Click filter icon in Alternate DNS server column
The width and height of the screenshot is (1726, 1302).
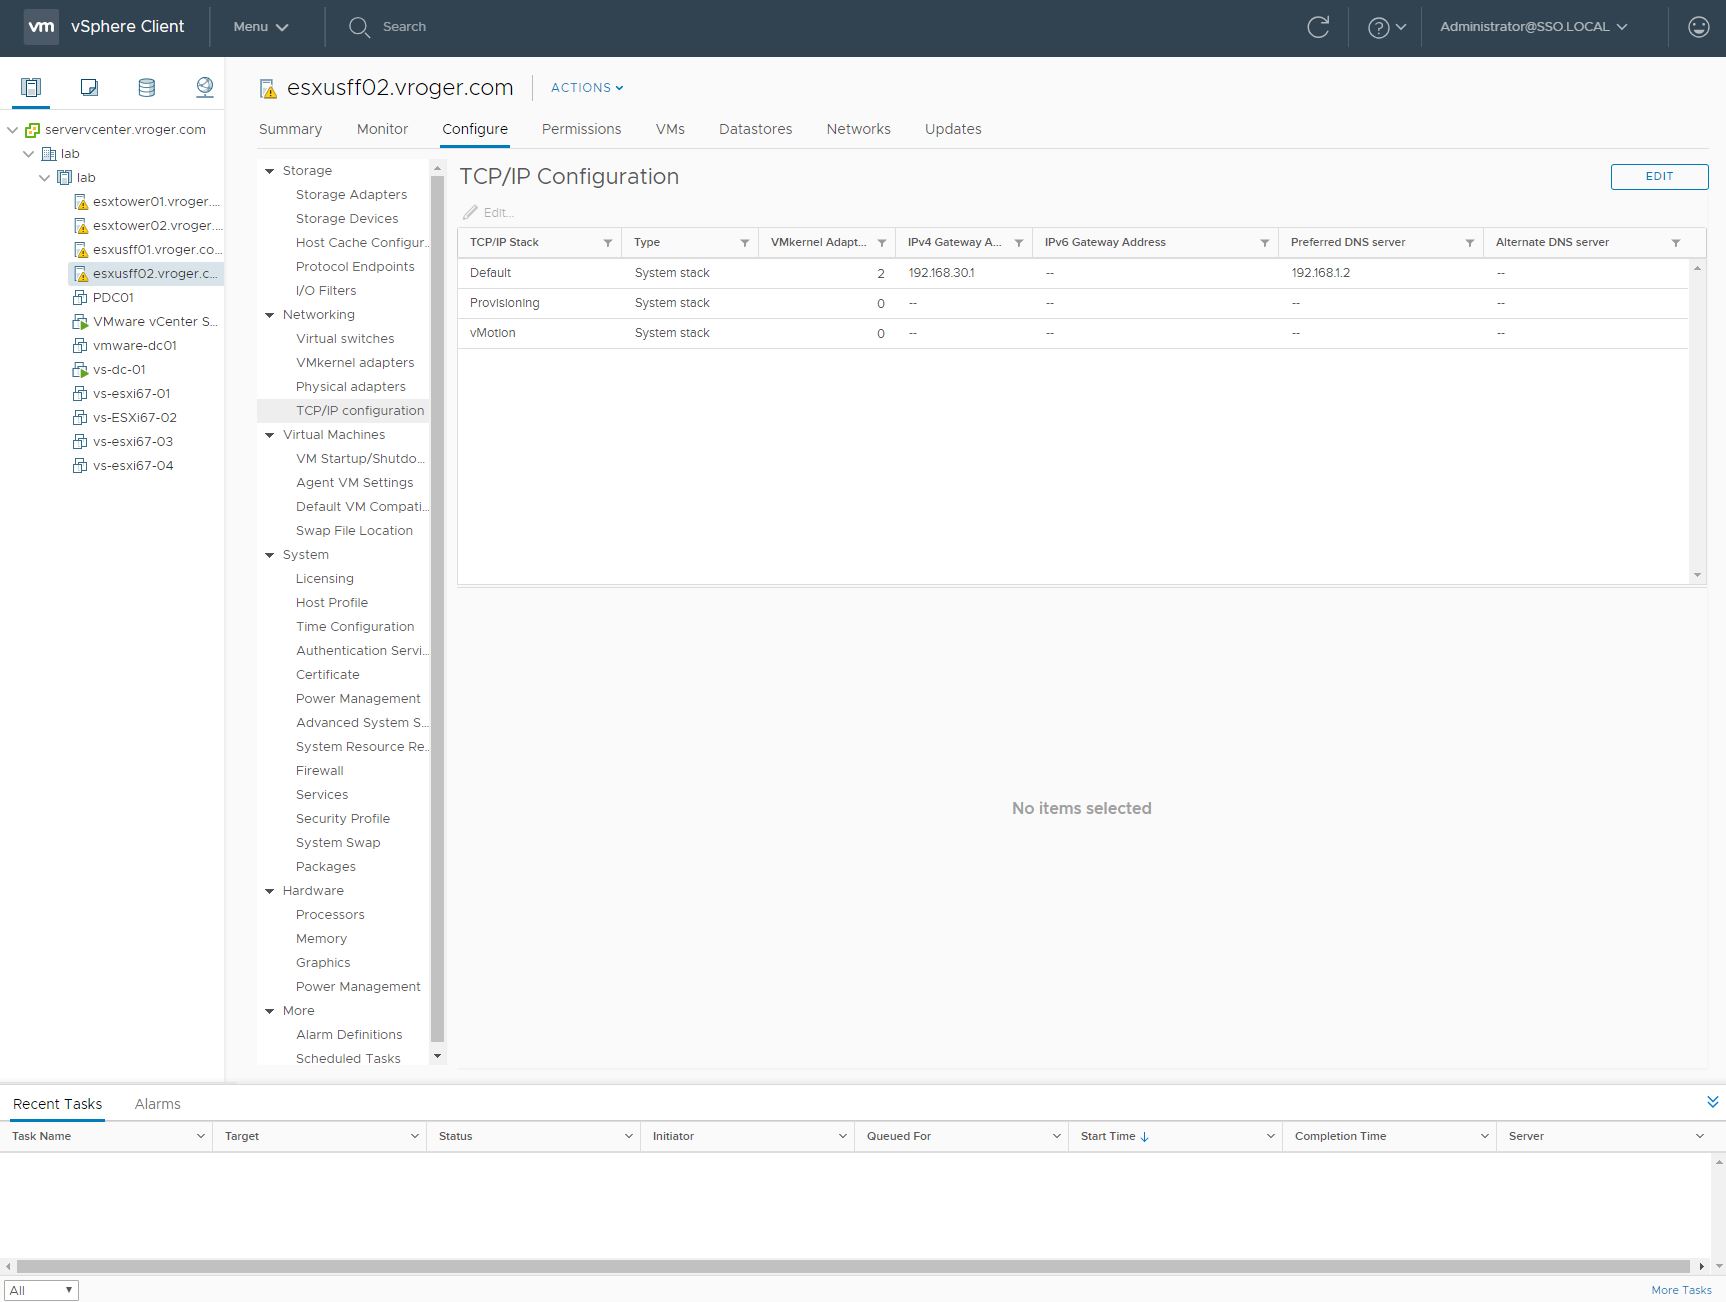click(x=1675, y=243)
